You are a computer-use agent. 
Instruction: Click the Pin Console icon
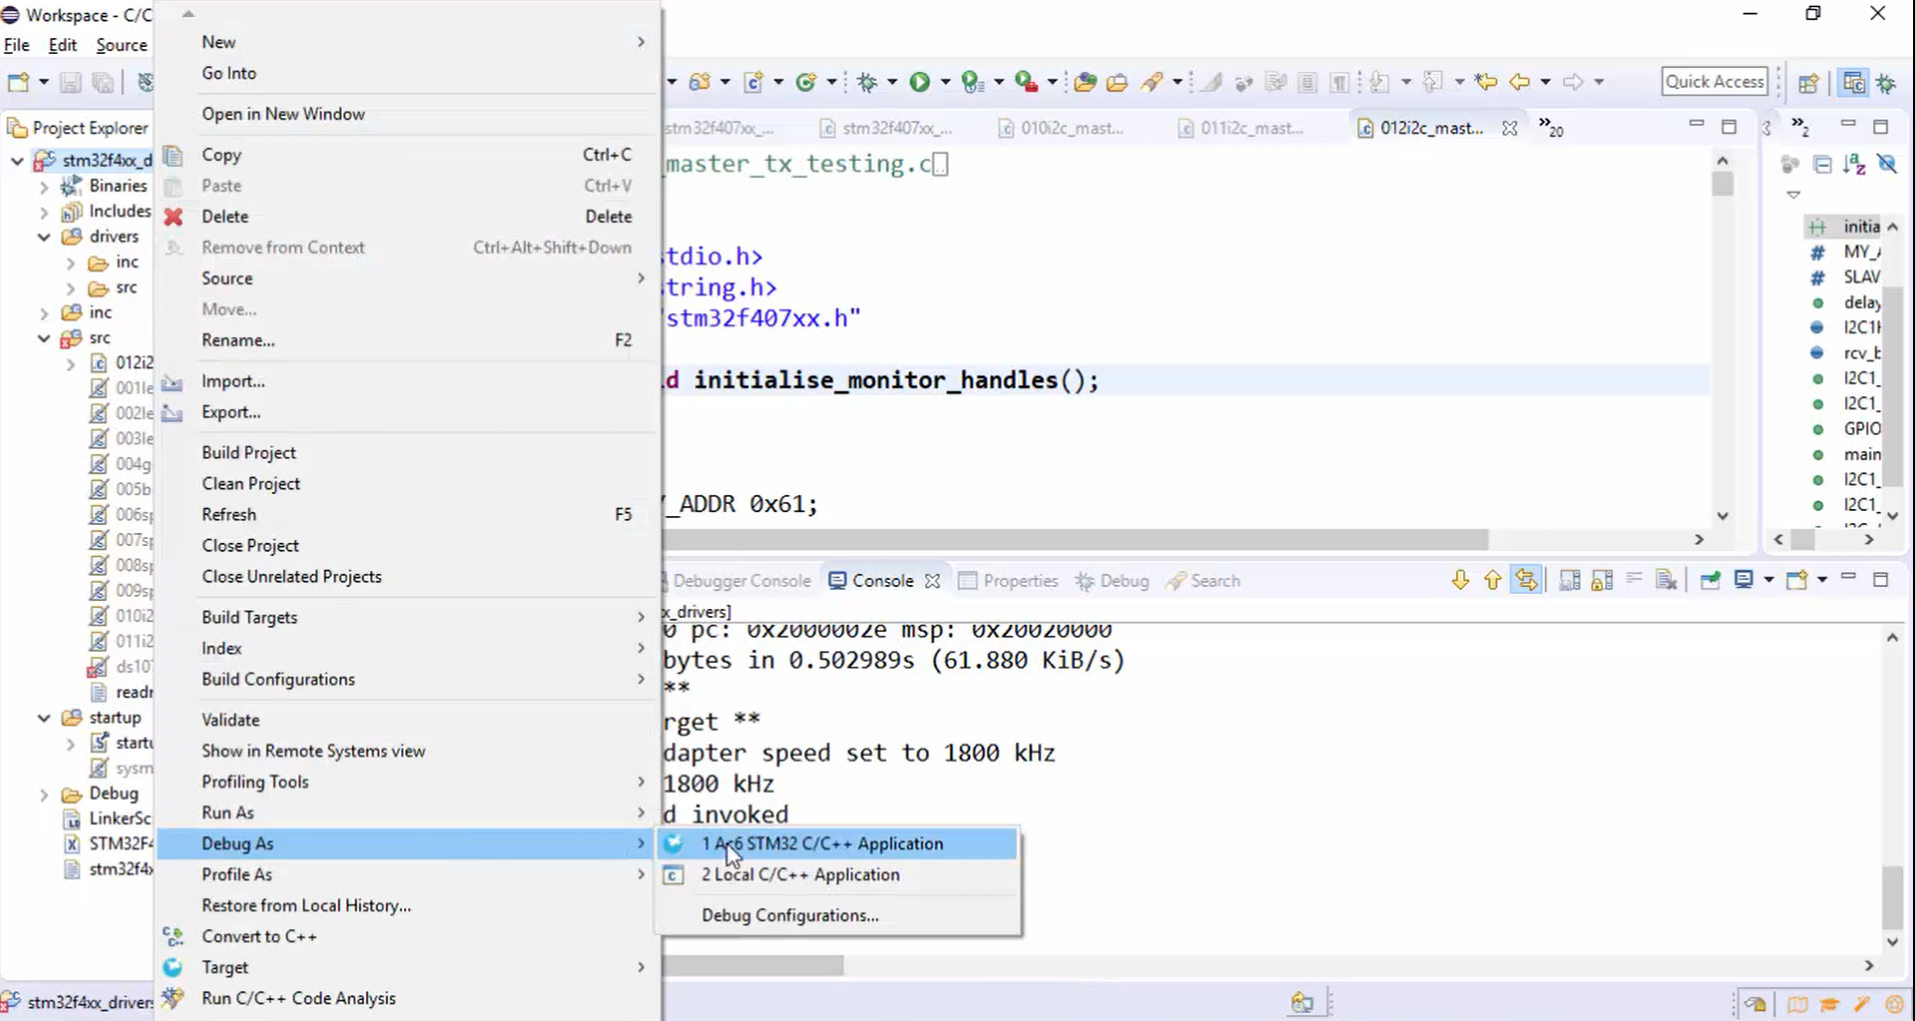coord(1710,580)
